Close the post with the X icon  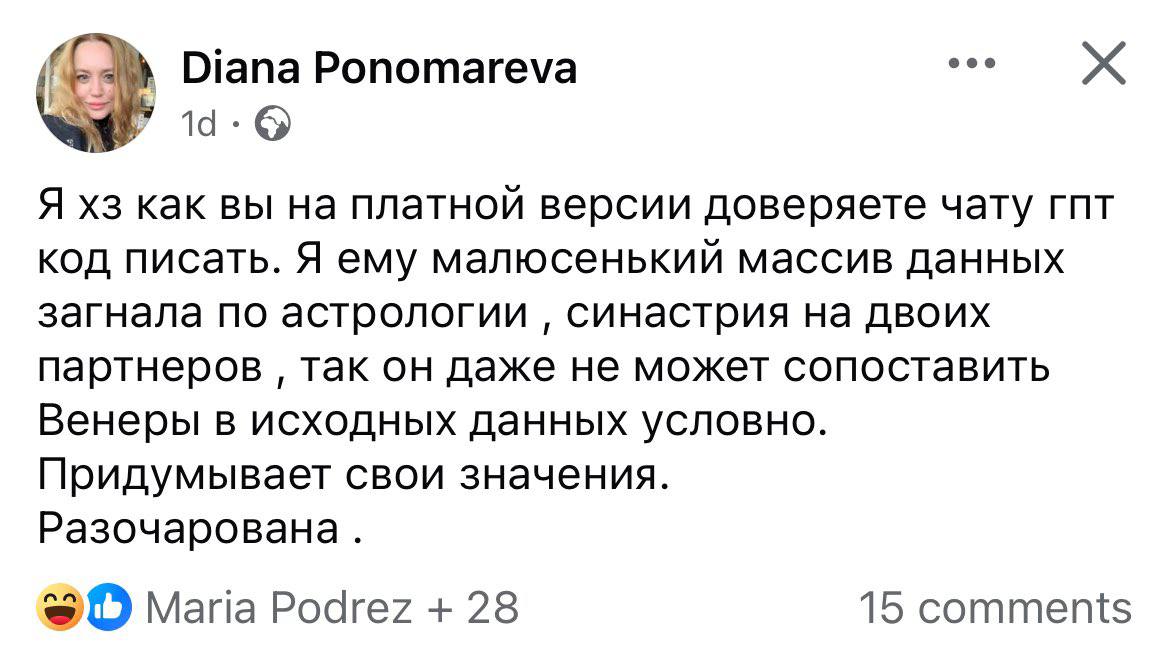pos(1102,67)
